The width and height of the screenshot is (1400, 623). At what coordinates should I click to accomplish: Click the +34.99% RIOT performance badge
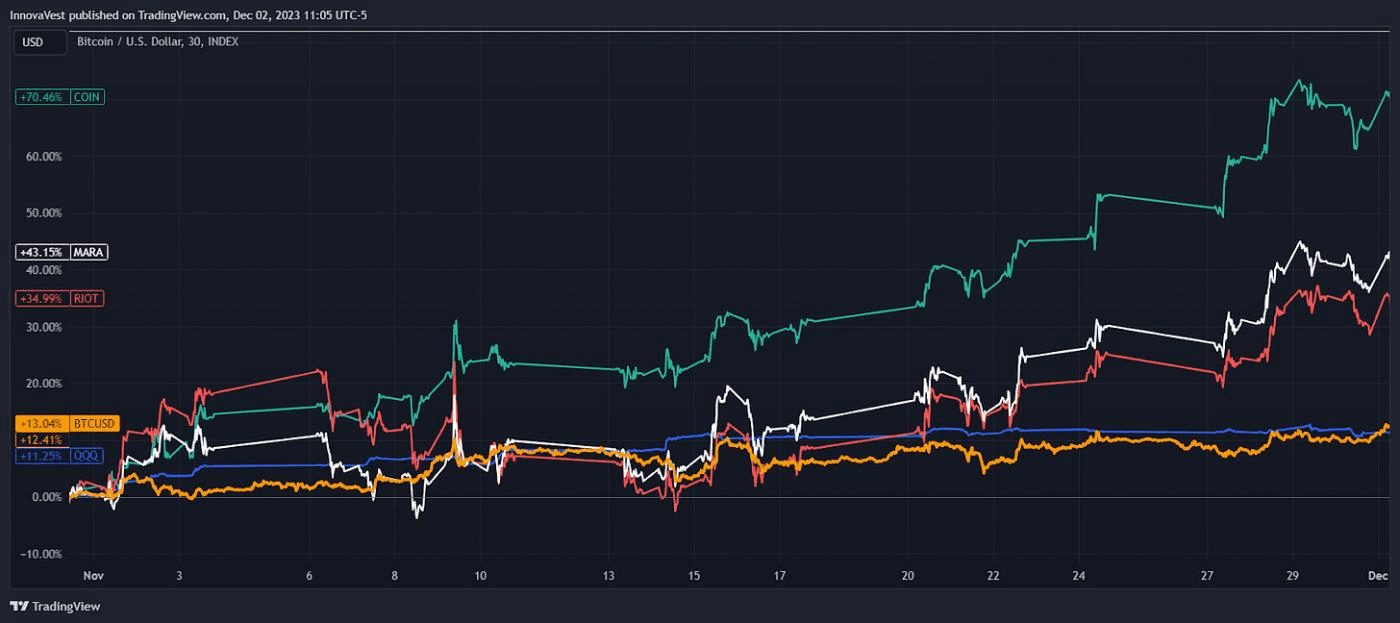(40, 298)
